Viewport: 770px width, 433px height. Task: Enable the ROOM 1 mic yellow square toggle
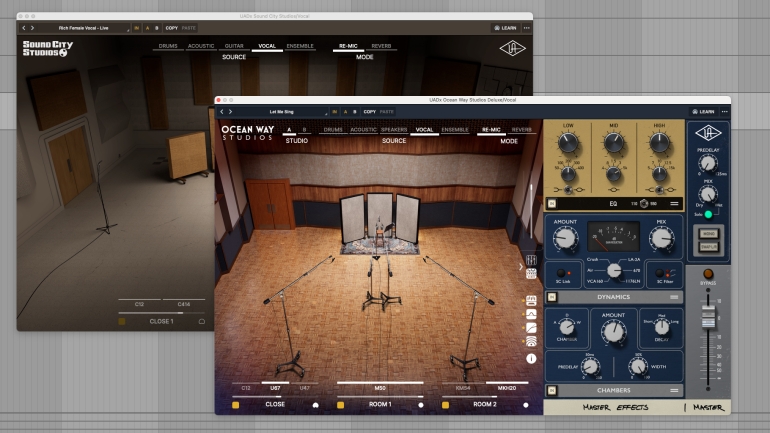click(x=340, y=405)
